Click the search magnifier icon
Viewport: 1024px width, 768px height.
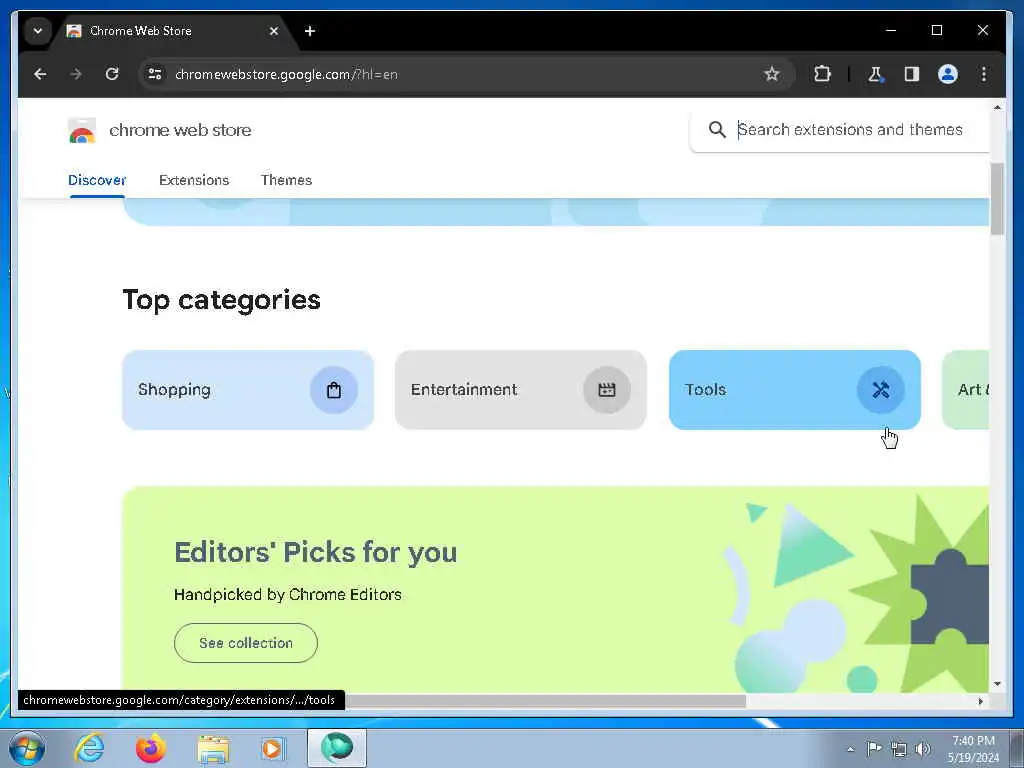[717, 129]
